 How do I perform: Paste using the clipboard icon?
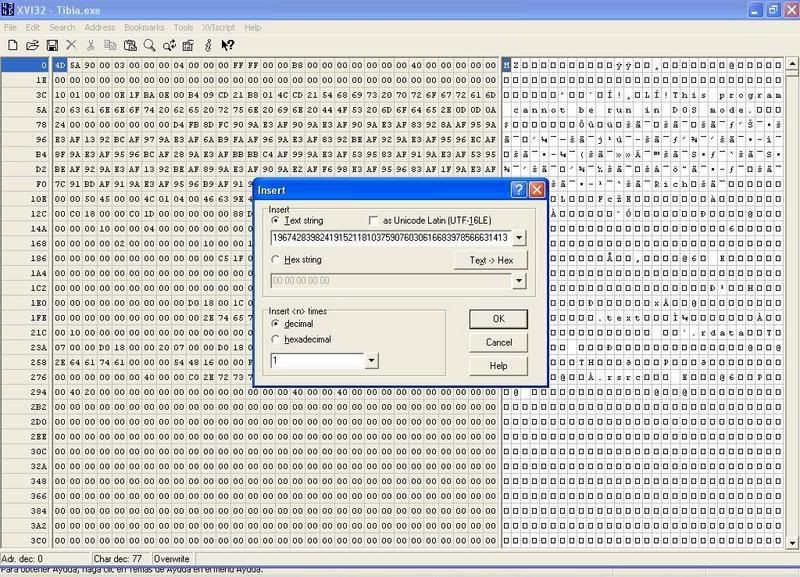(130, 45)
